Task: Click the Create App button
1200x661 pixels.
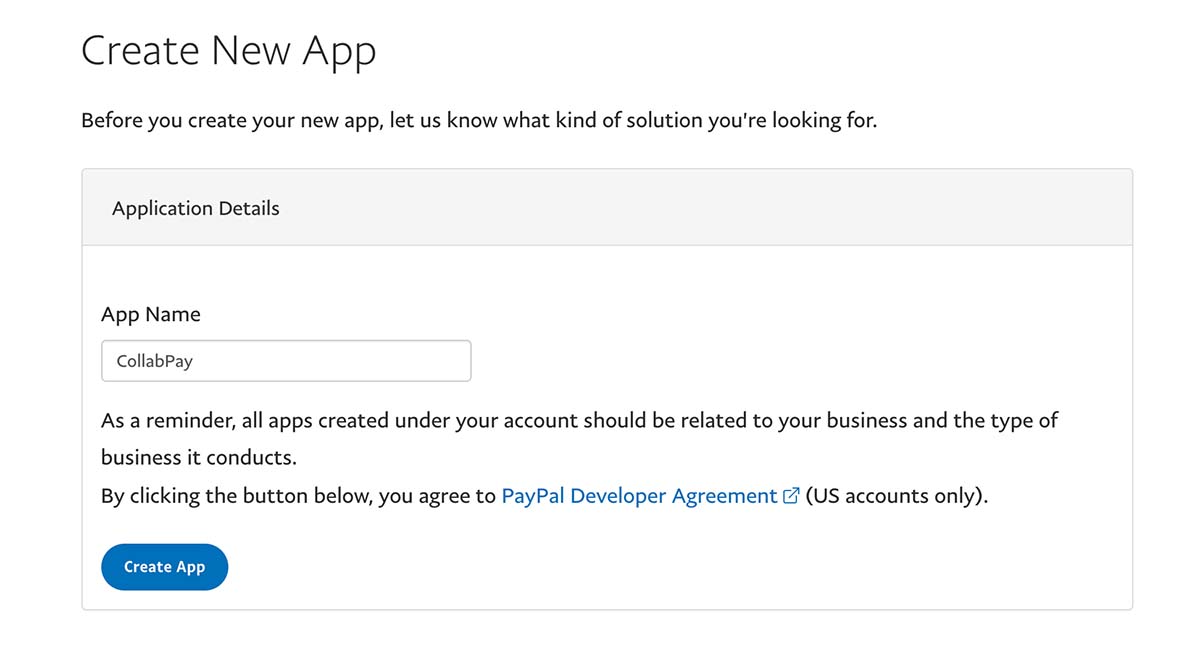Action: (165, 567)
